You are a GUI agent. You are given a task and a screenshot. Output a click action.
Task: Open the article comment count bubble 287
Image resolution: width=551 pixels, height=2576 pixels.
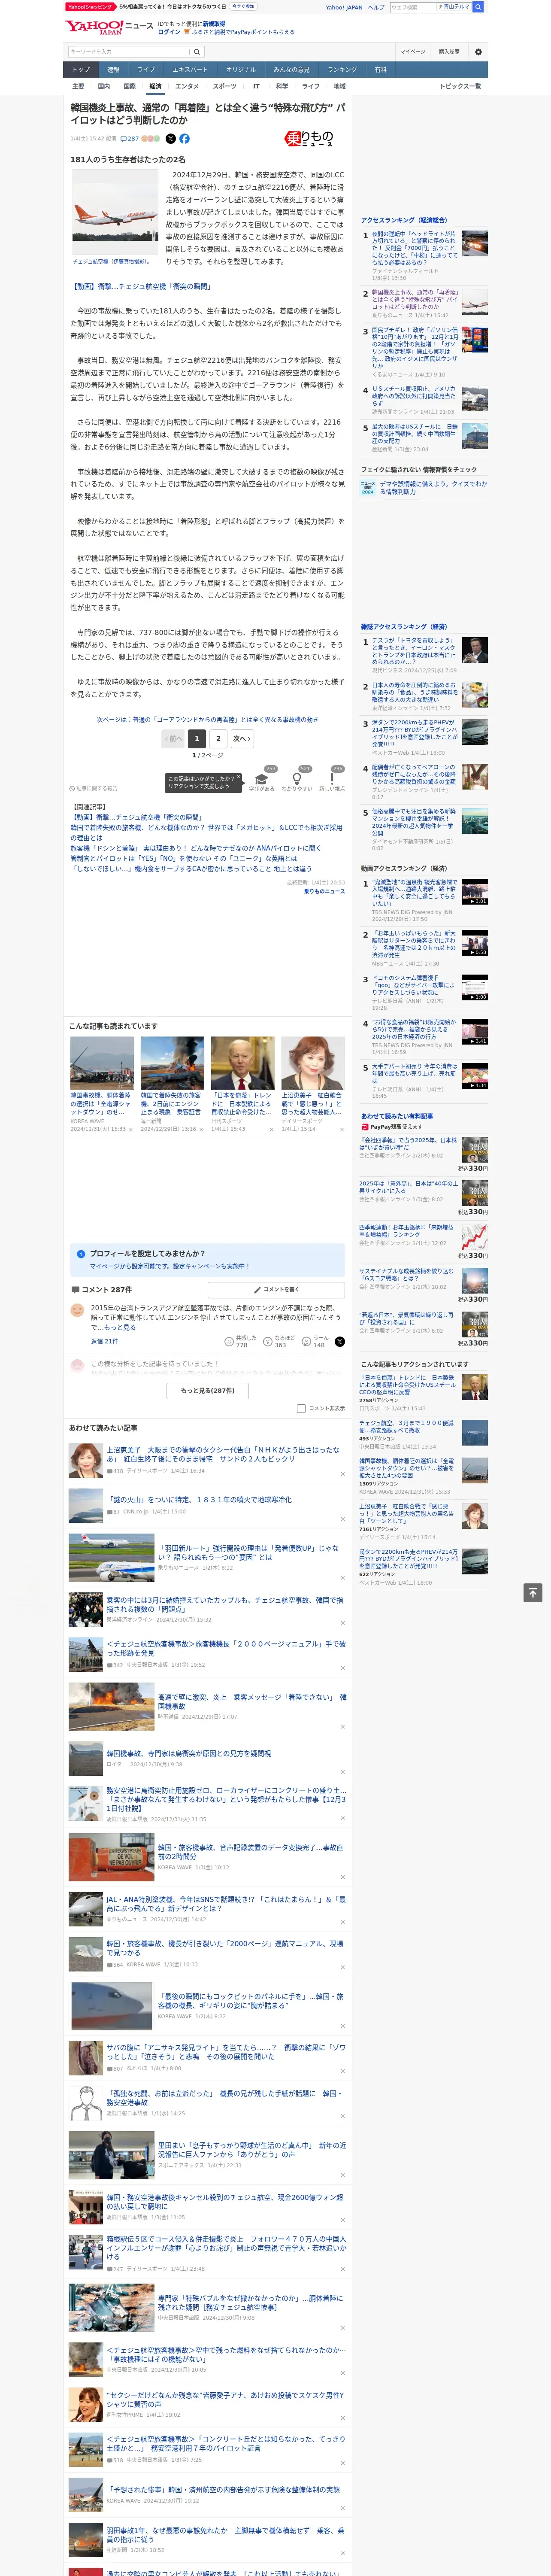(129, 139)
